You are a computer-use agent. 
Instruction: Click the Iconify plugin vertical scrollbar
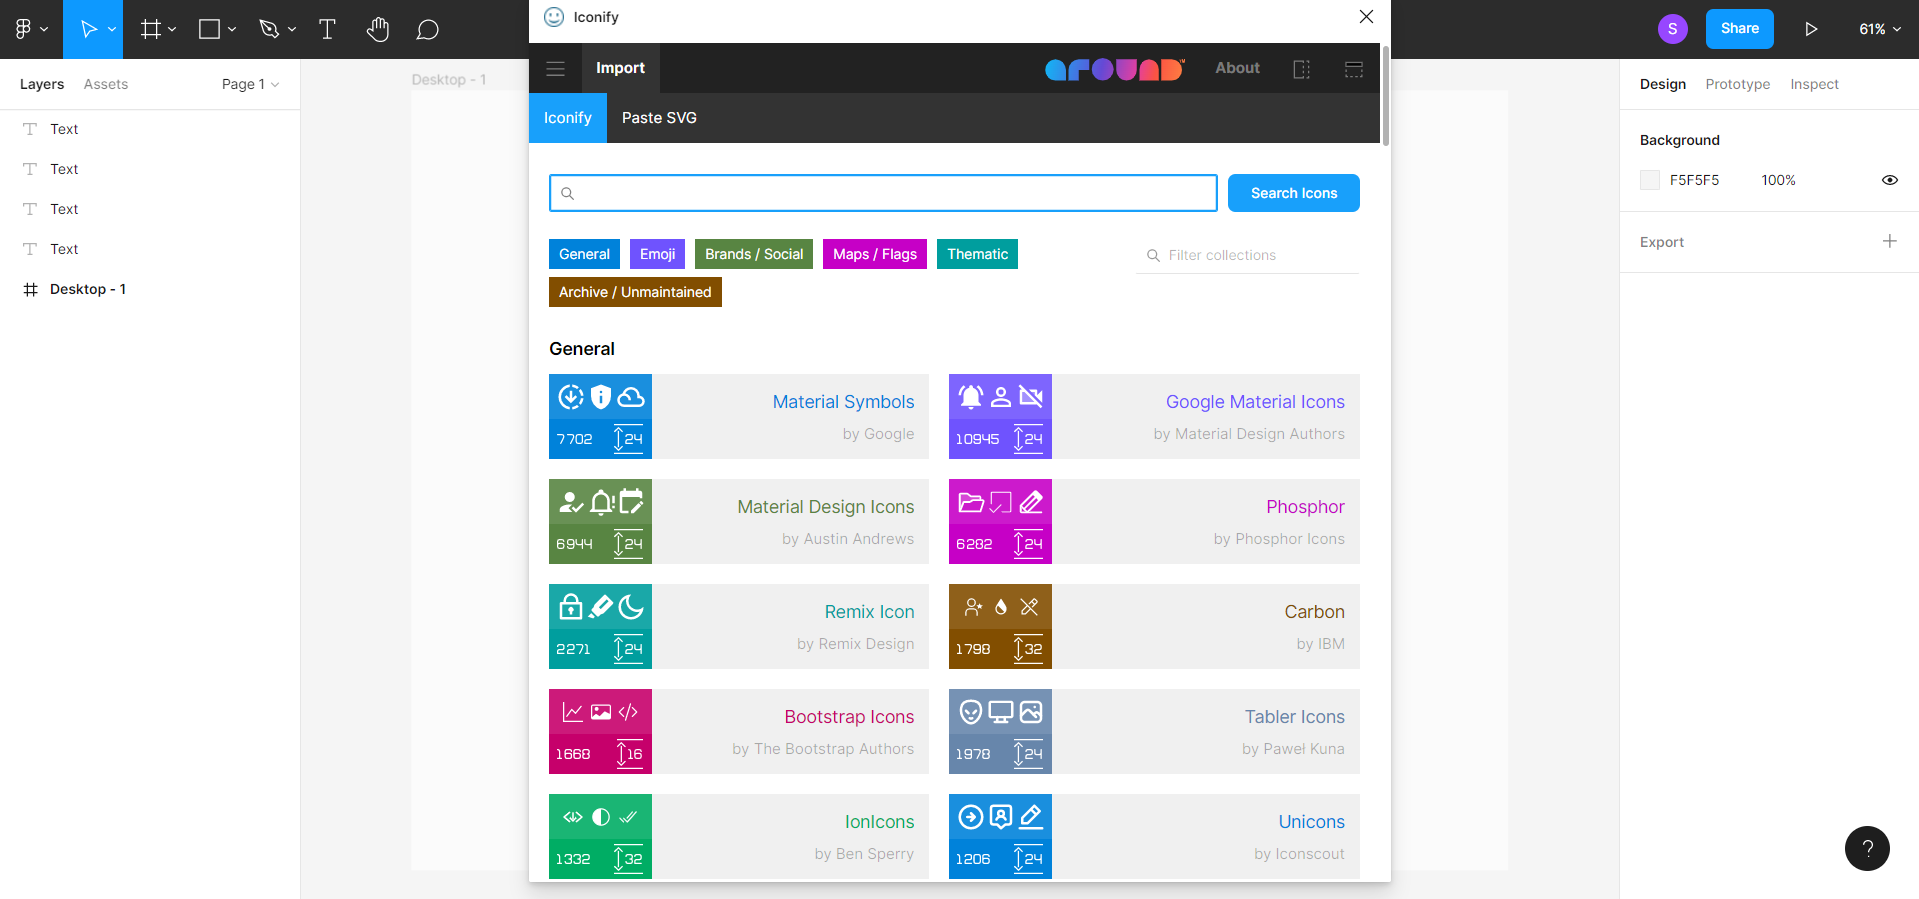[x=1385, y=95]
